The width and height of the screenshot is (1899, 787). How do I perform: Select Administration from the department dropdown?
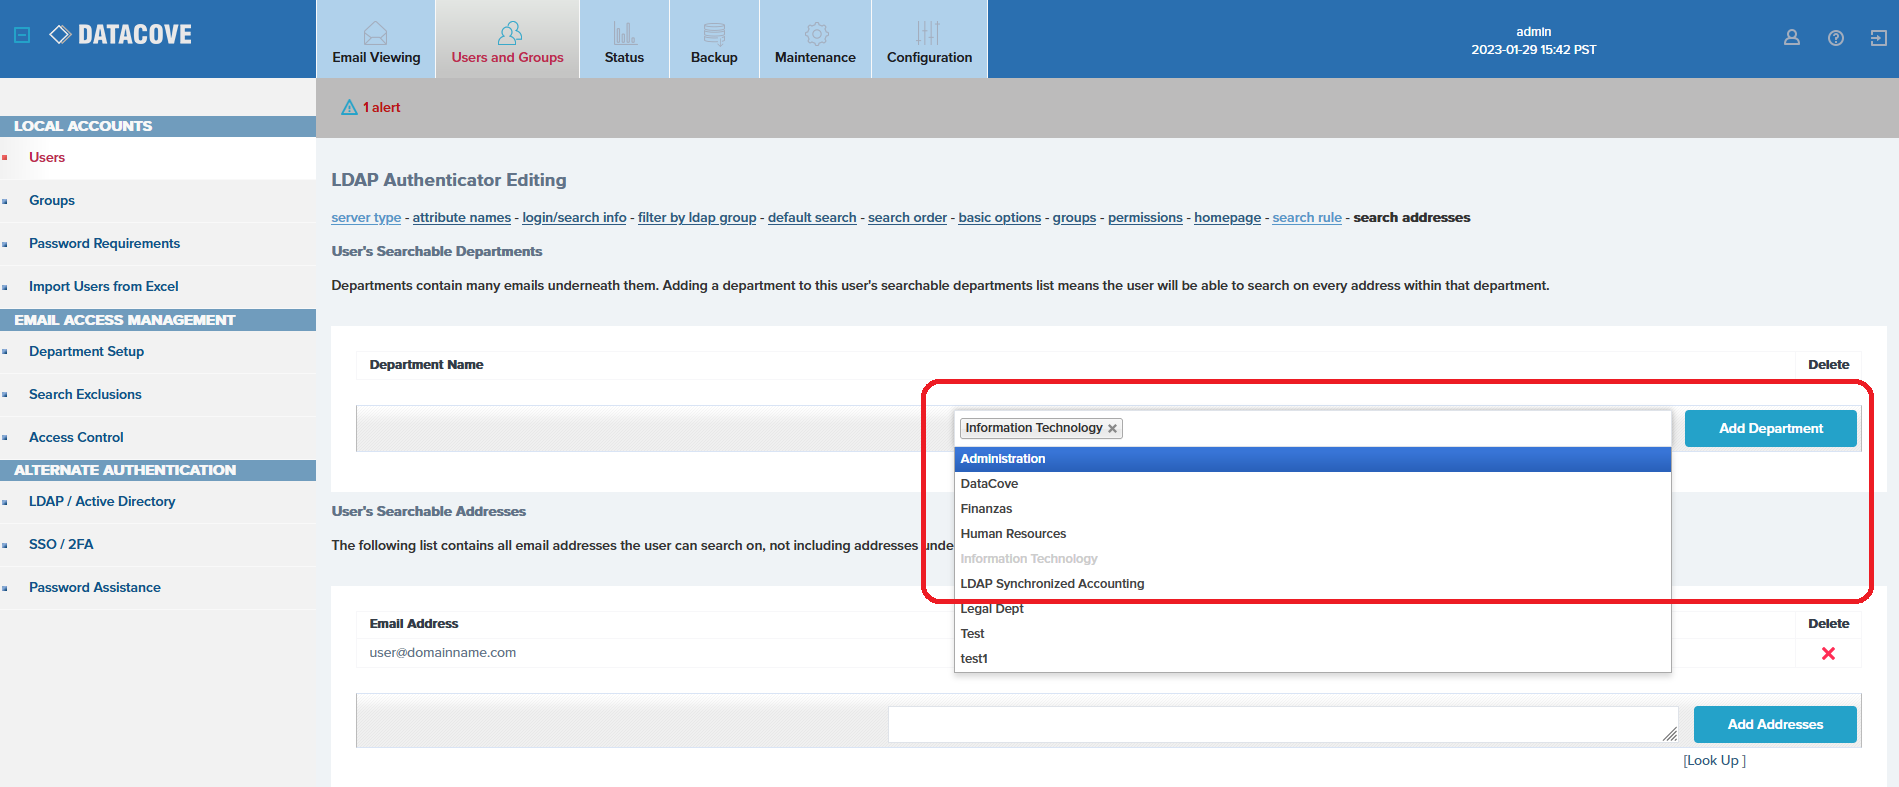click(1003, 459)
